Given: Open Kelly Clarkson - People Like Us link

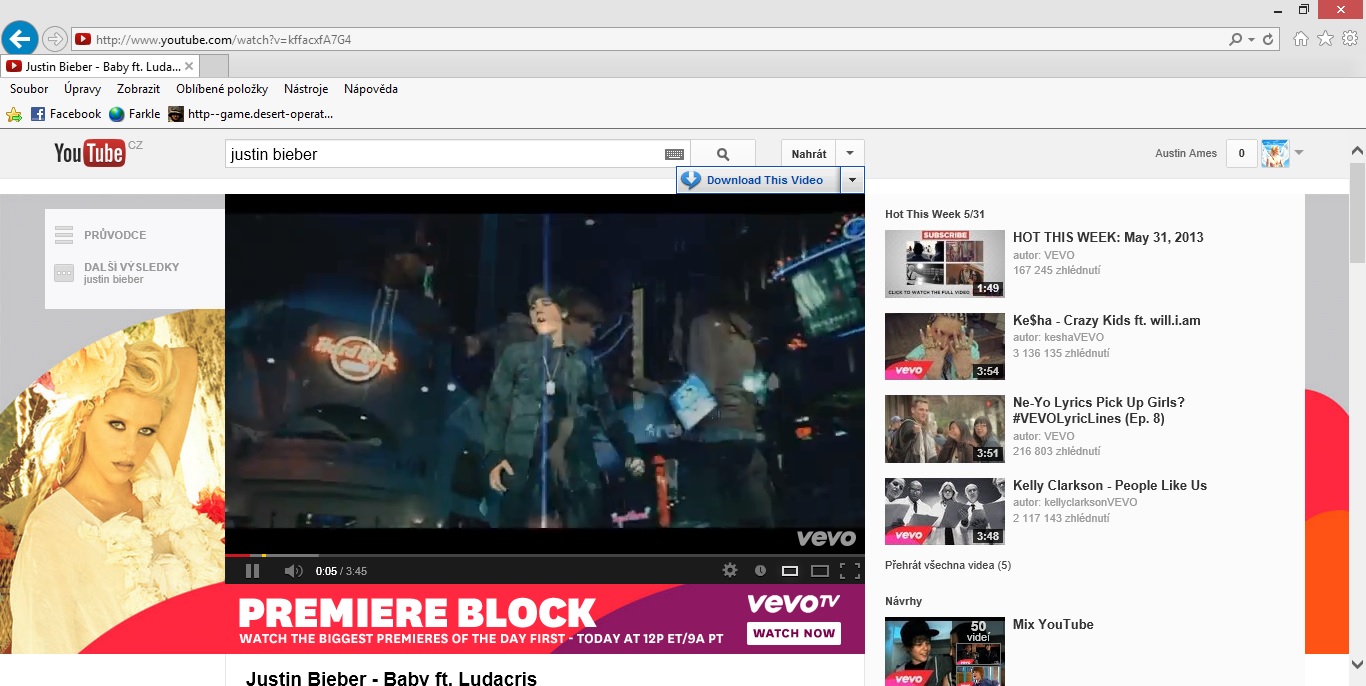Looking at the screenshot, I should coord(1110,485).
